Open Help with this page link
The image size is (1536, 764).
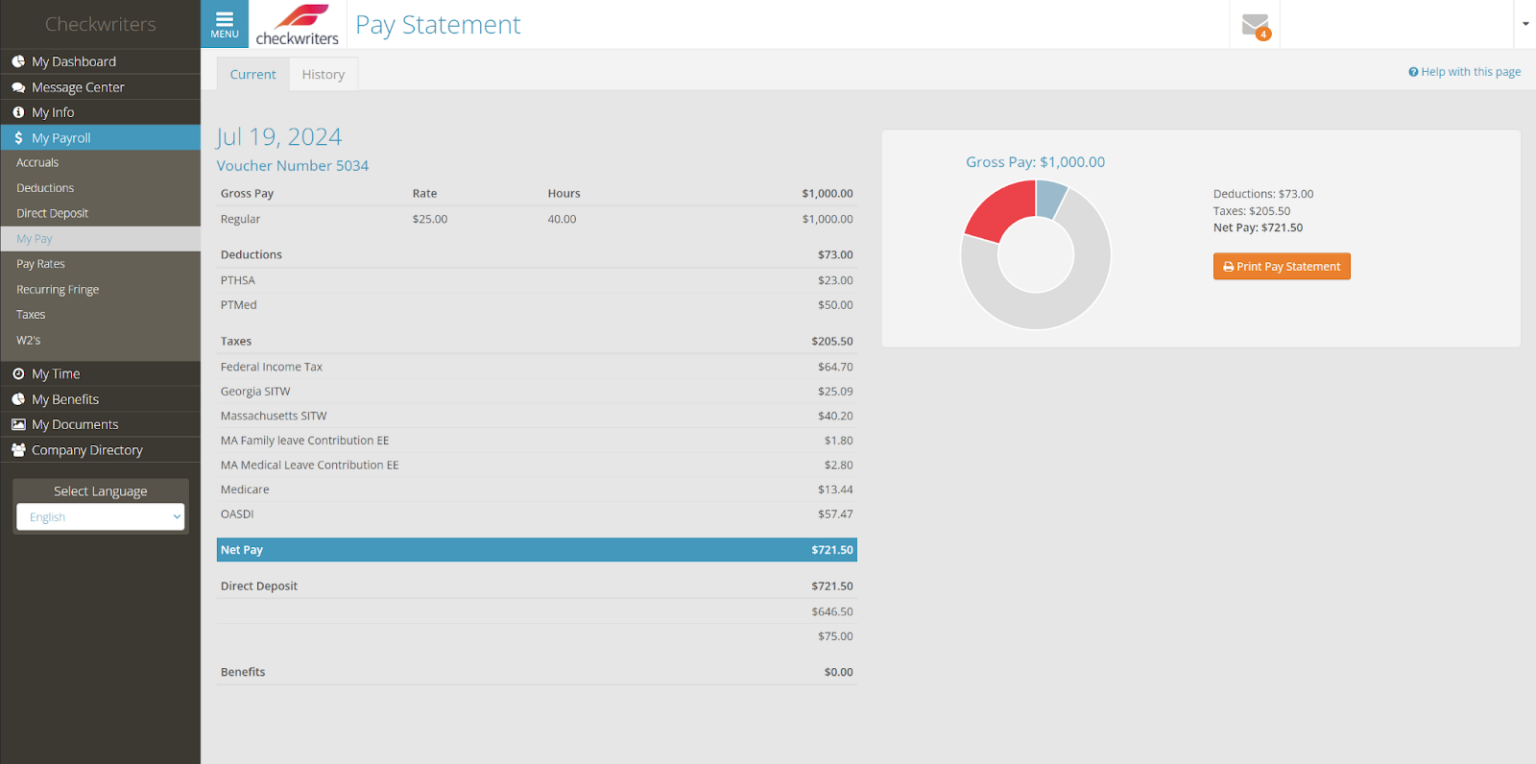1464,72
